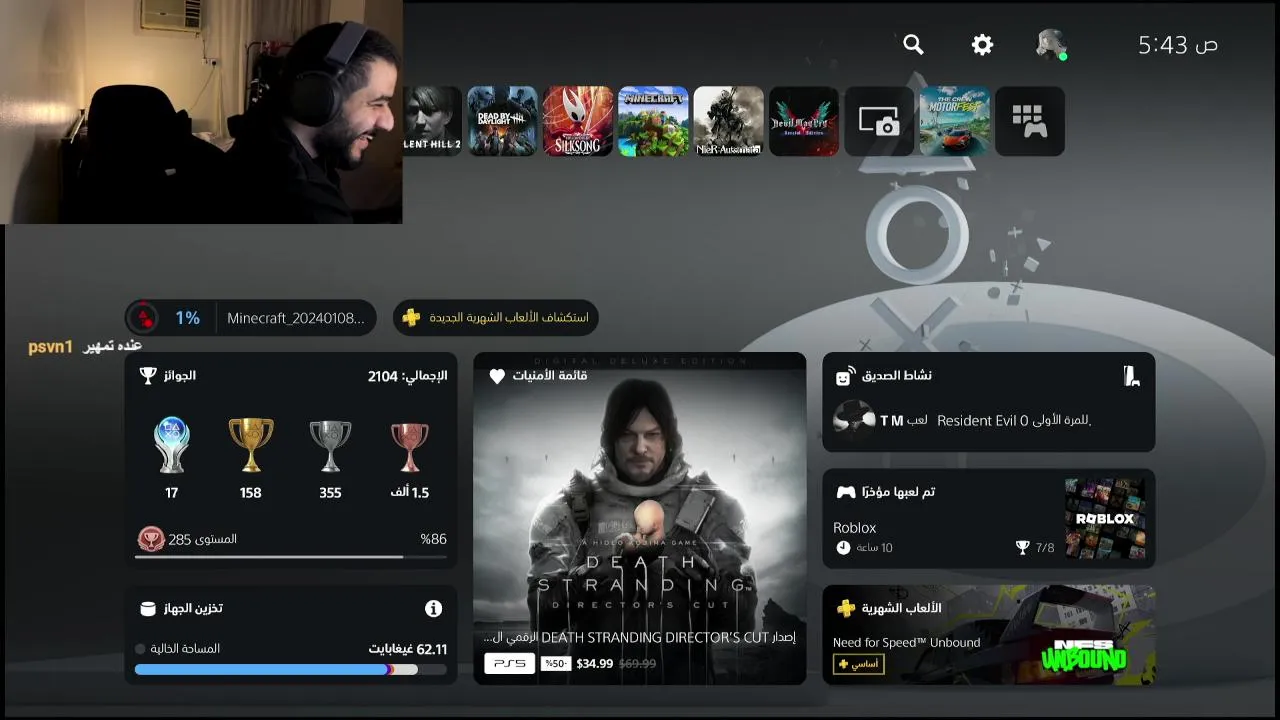
Task: Launch Devil May Cry 5 tile
Action: 804,121
